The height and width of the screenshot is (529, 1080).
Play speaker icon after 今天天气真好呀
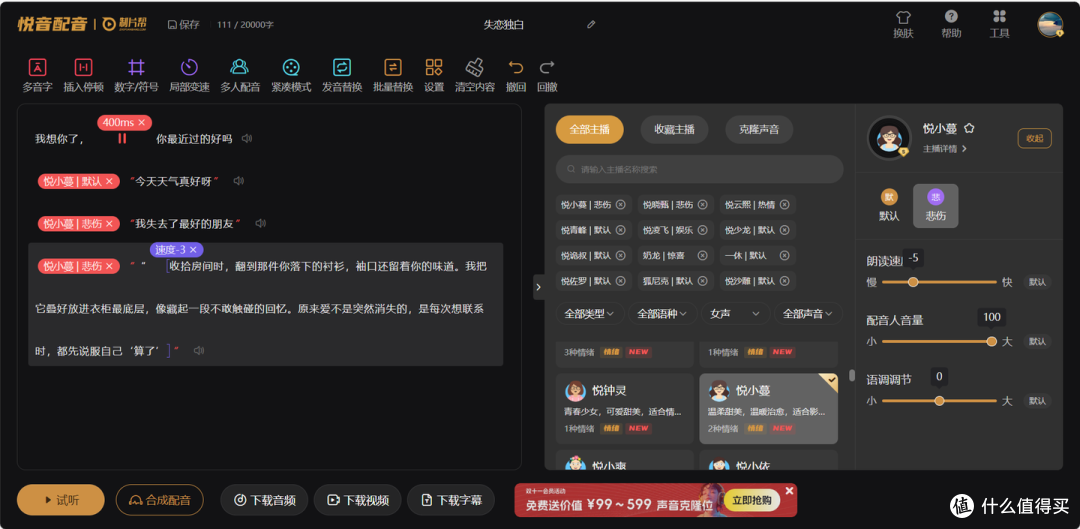pos(238,181)
